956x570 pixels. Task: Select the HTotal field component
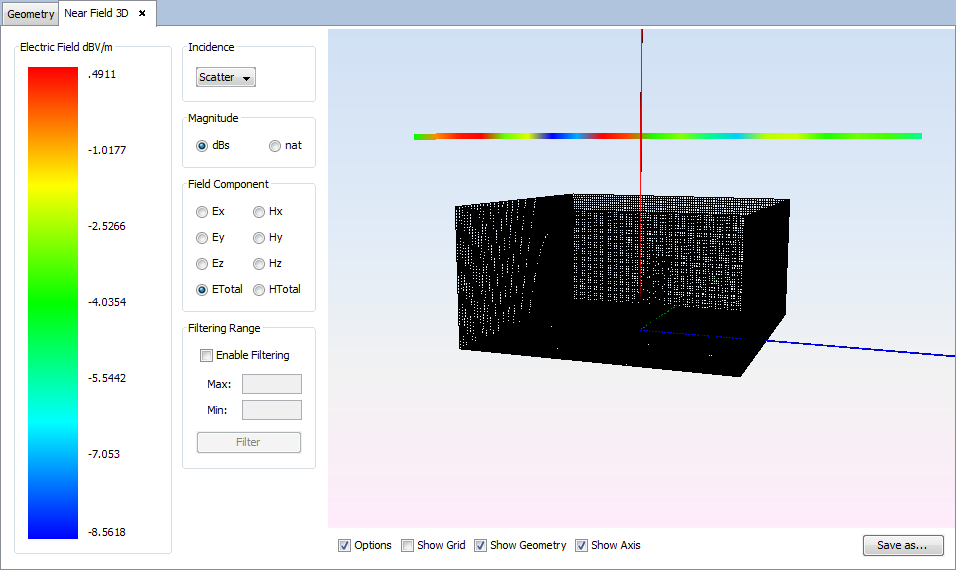(259, 290)
